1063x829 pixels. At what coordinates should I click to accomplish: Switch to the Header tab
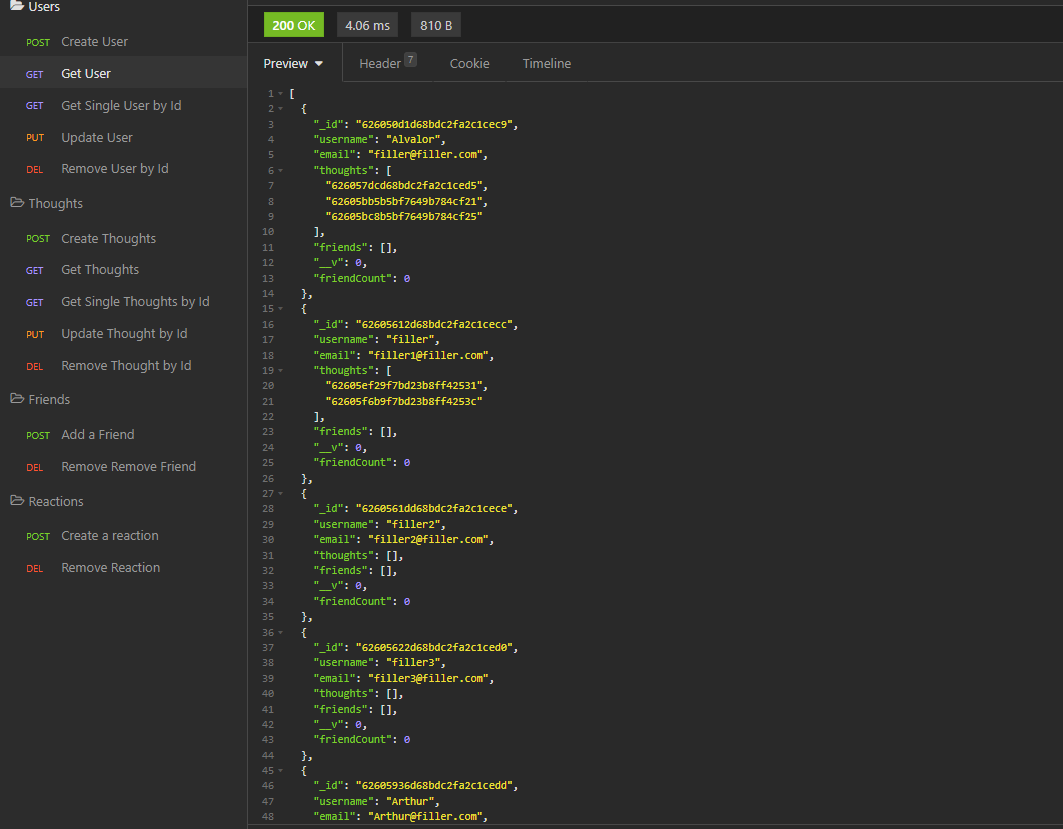(x=387, y=63)
